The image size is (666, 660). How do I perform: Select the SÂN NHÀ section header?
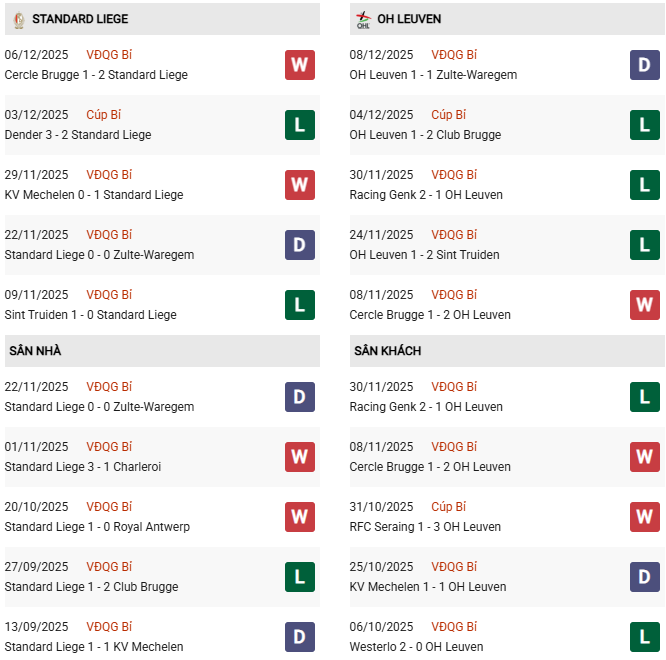pos(36,351)
